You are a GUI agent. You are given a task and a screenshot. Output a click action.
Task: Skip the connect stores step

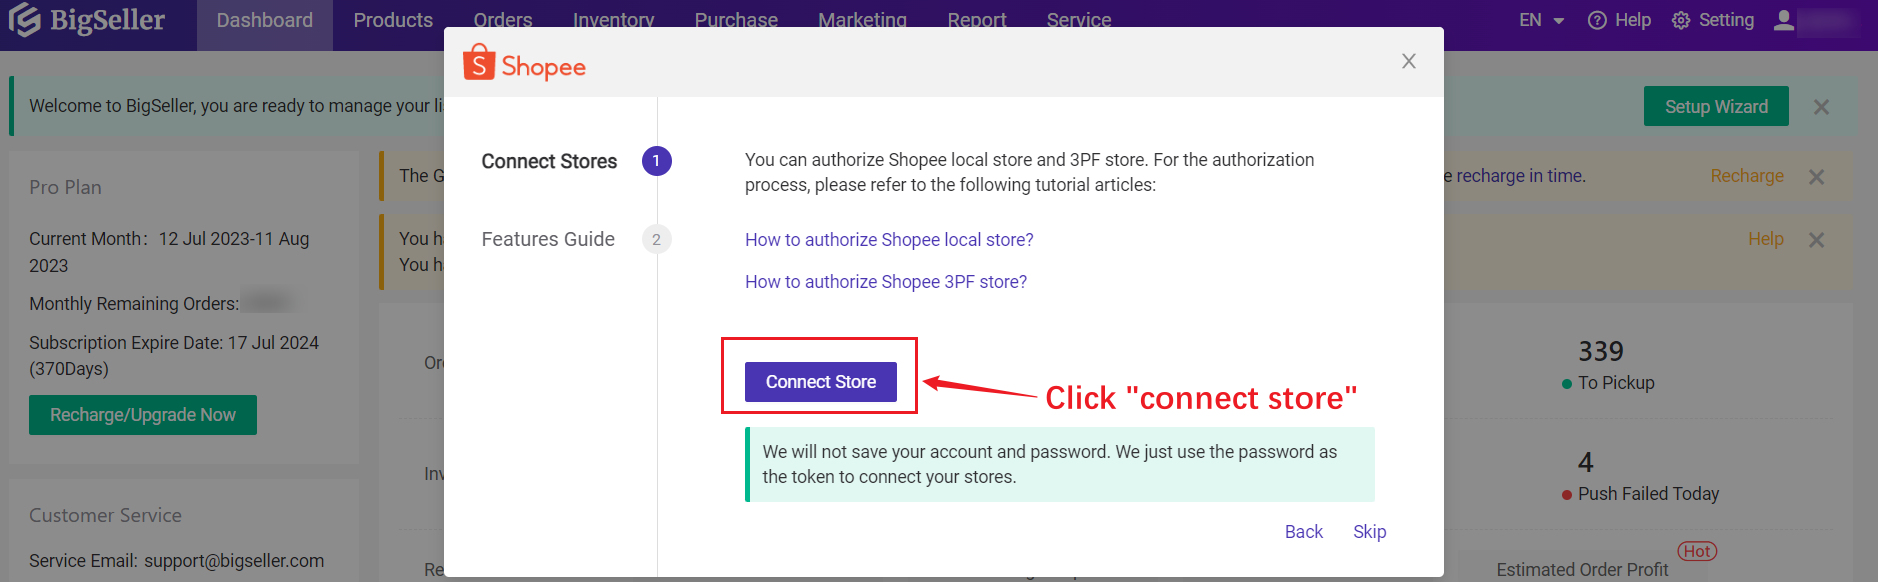1370,532
